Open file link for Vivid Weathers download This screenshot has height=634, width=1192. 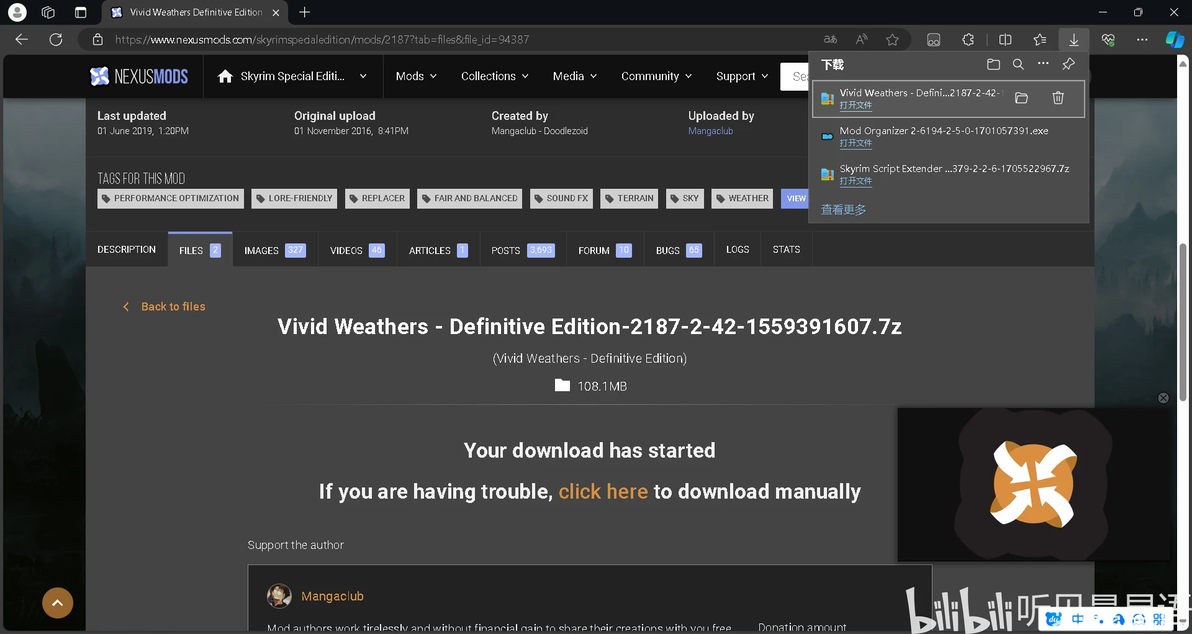[855, 106]
